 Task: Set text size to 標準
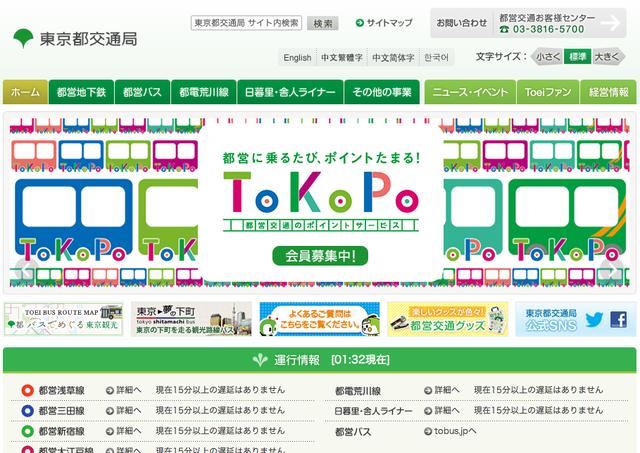pyautogui.click(x=578, y=57)
